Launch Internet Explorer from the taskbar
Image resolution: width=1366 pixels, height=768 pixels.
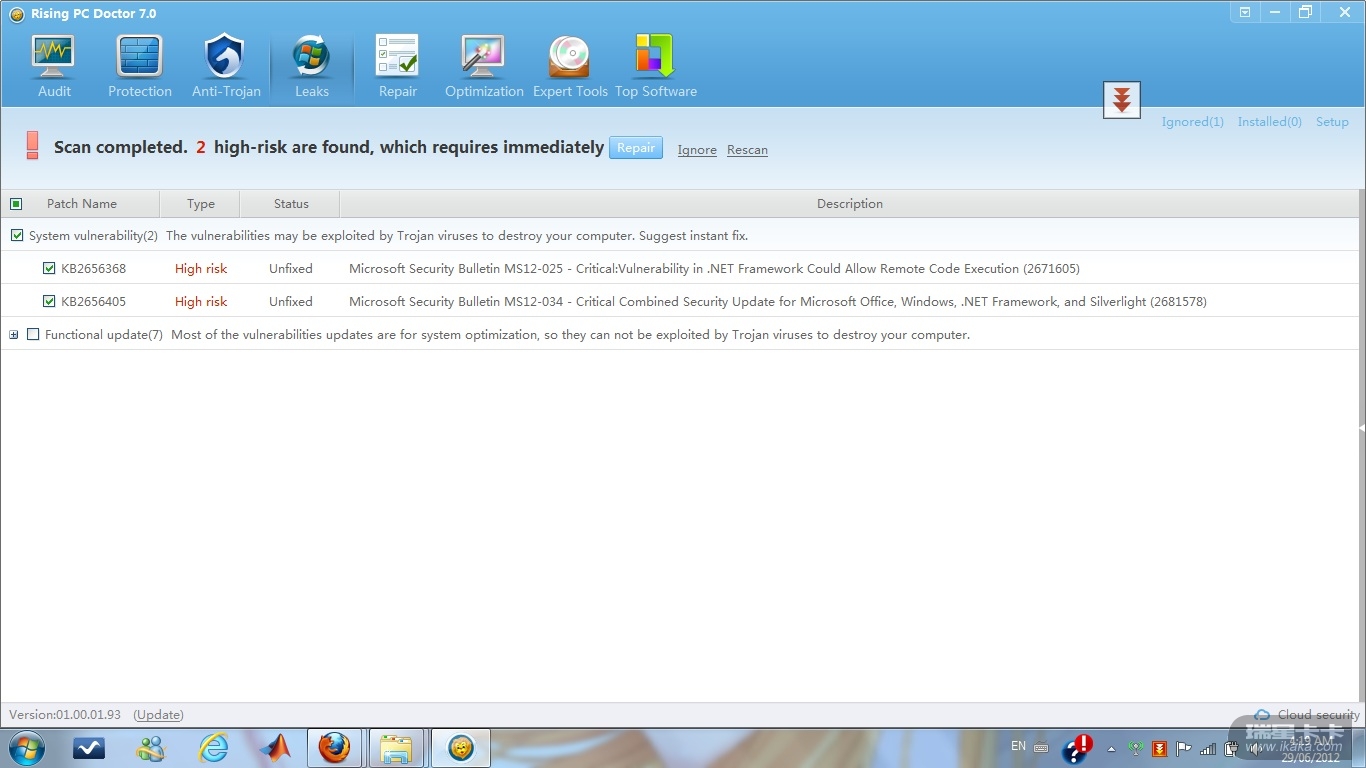(x=213, y=748)
